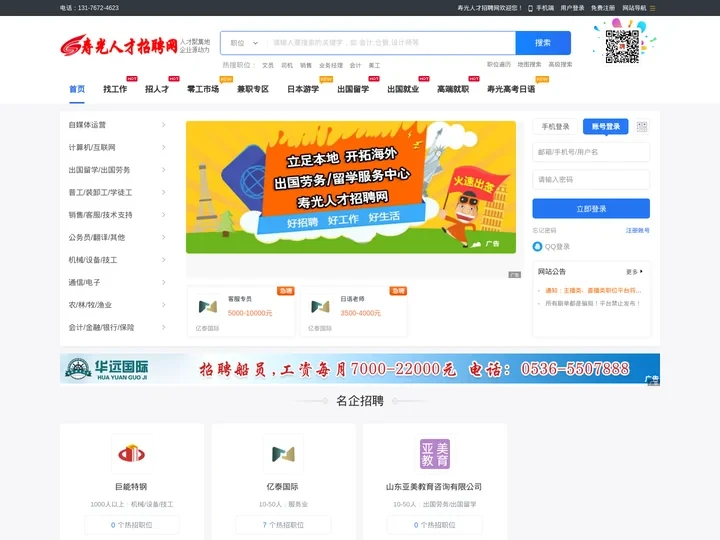The image size is (720, 540).
Task: Click 高级搜索 link
Action: 560,65
